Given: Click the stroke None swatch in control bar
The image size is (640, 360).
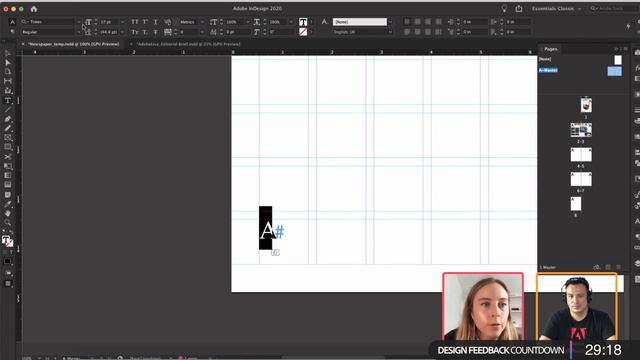Looking at the screenshot, I should coord(303,32).
